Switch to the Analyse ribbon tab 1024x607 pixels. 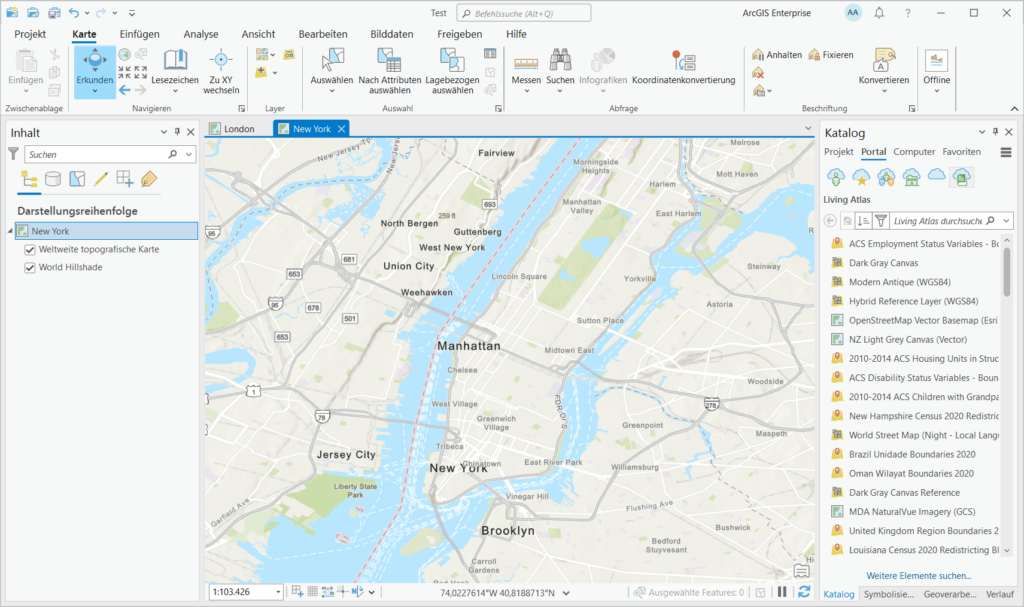(x=201, y=34)
